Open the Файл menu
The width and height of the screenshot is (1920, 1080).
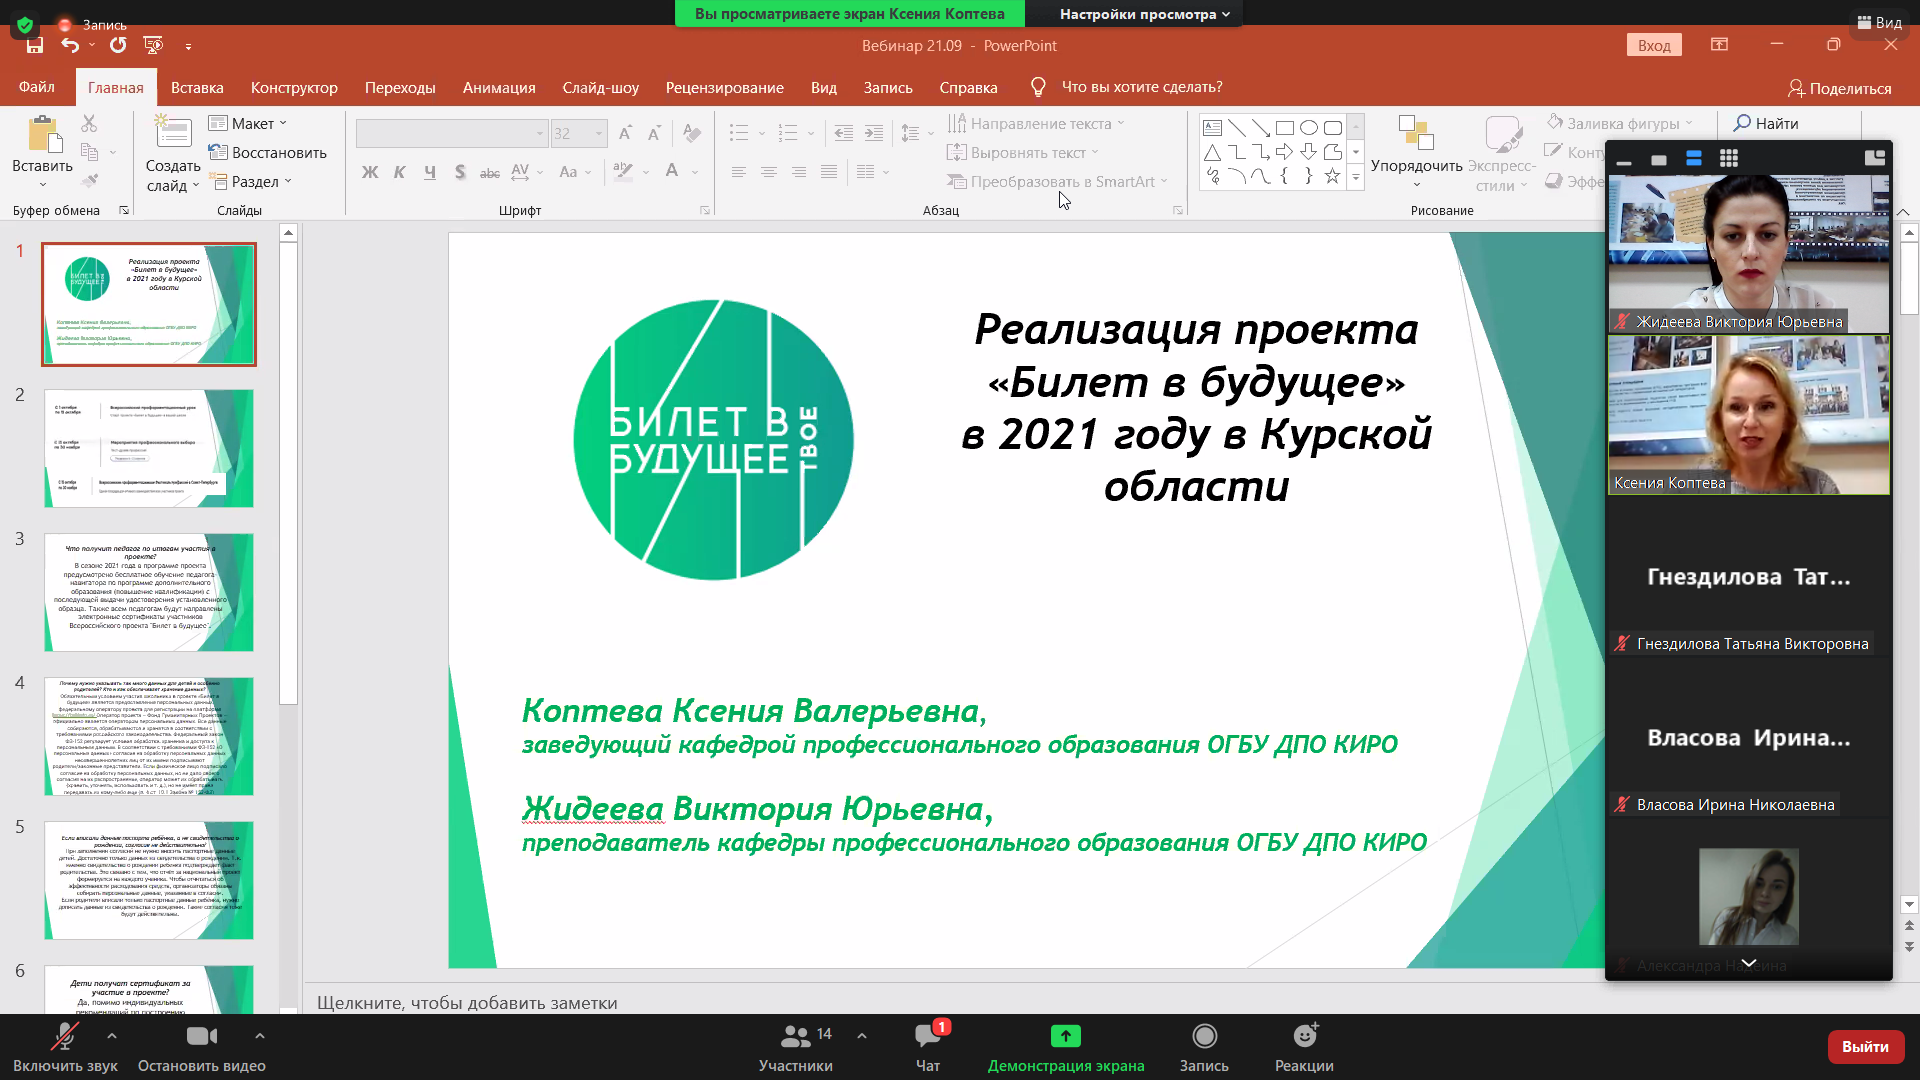click(x=37, y=87)
